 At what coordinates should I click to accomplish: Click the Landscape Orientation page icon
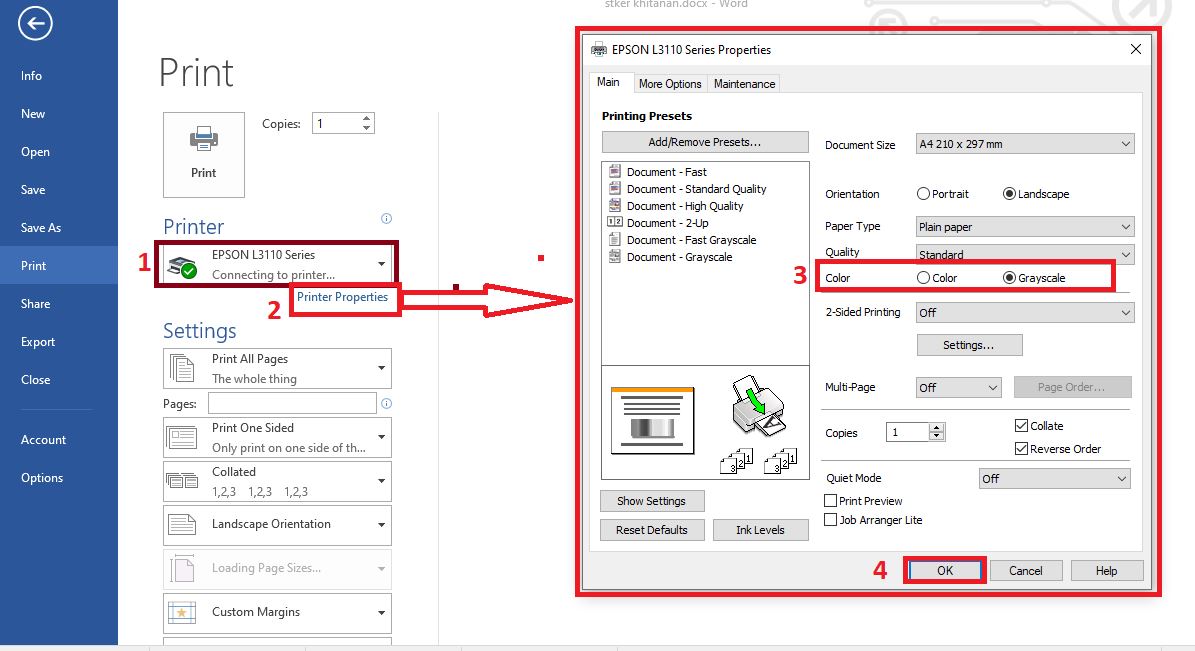[x=182, y=524]
